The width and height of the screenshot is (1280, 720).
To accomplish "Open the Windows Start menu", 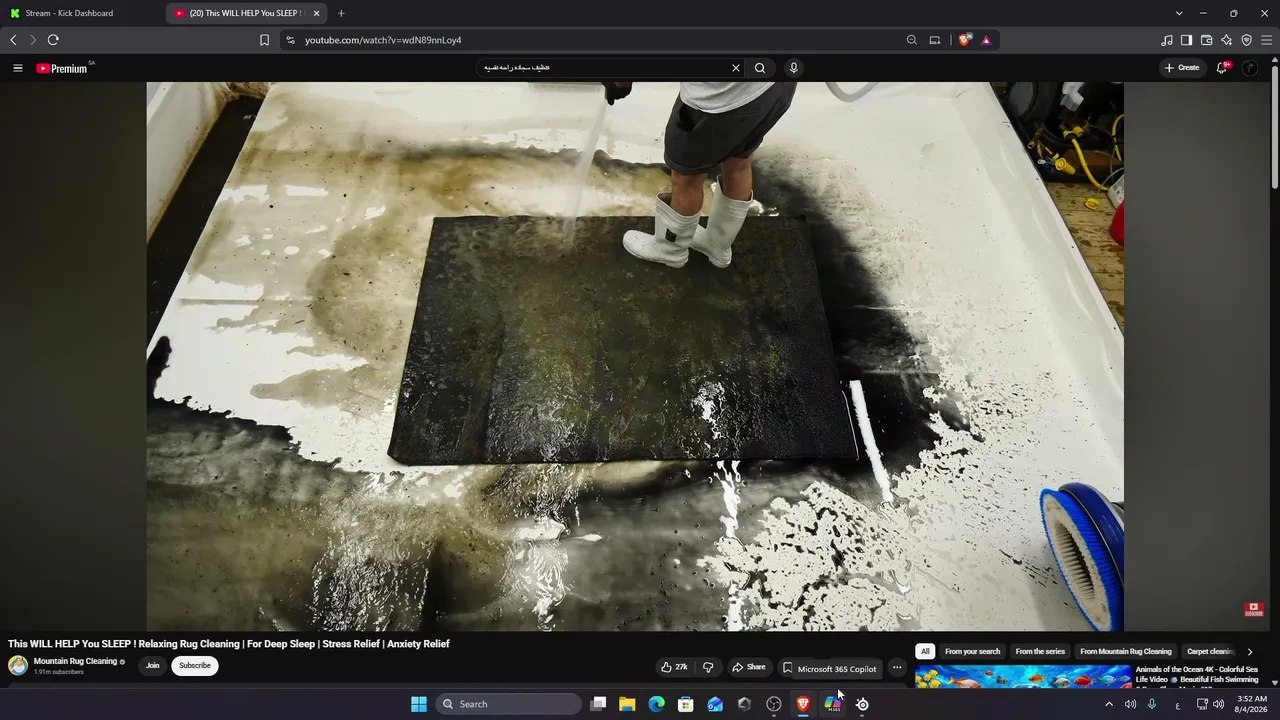I will 419,704.
